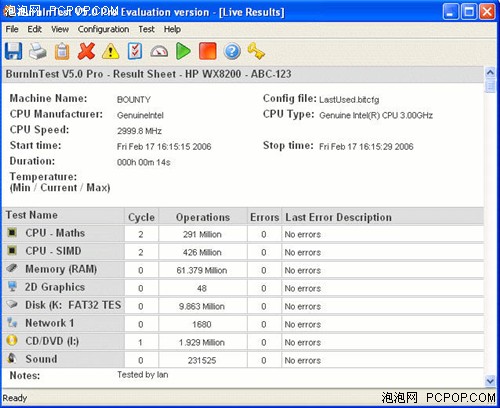Click the scroll up arrow of results sheet
The width and height of the screenshot is (500, 408).
(490, 72)
